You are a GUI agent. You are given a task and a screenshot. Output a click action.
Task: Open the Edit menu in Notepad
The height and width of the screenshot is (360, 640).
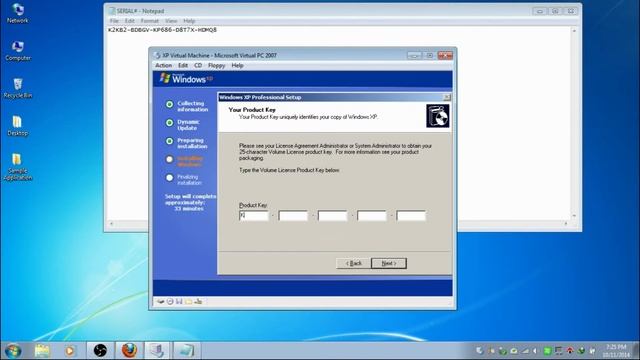click(x=130, y=21)
